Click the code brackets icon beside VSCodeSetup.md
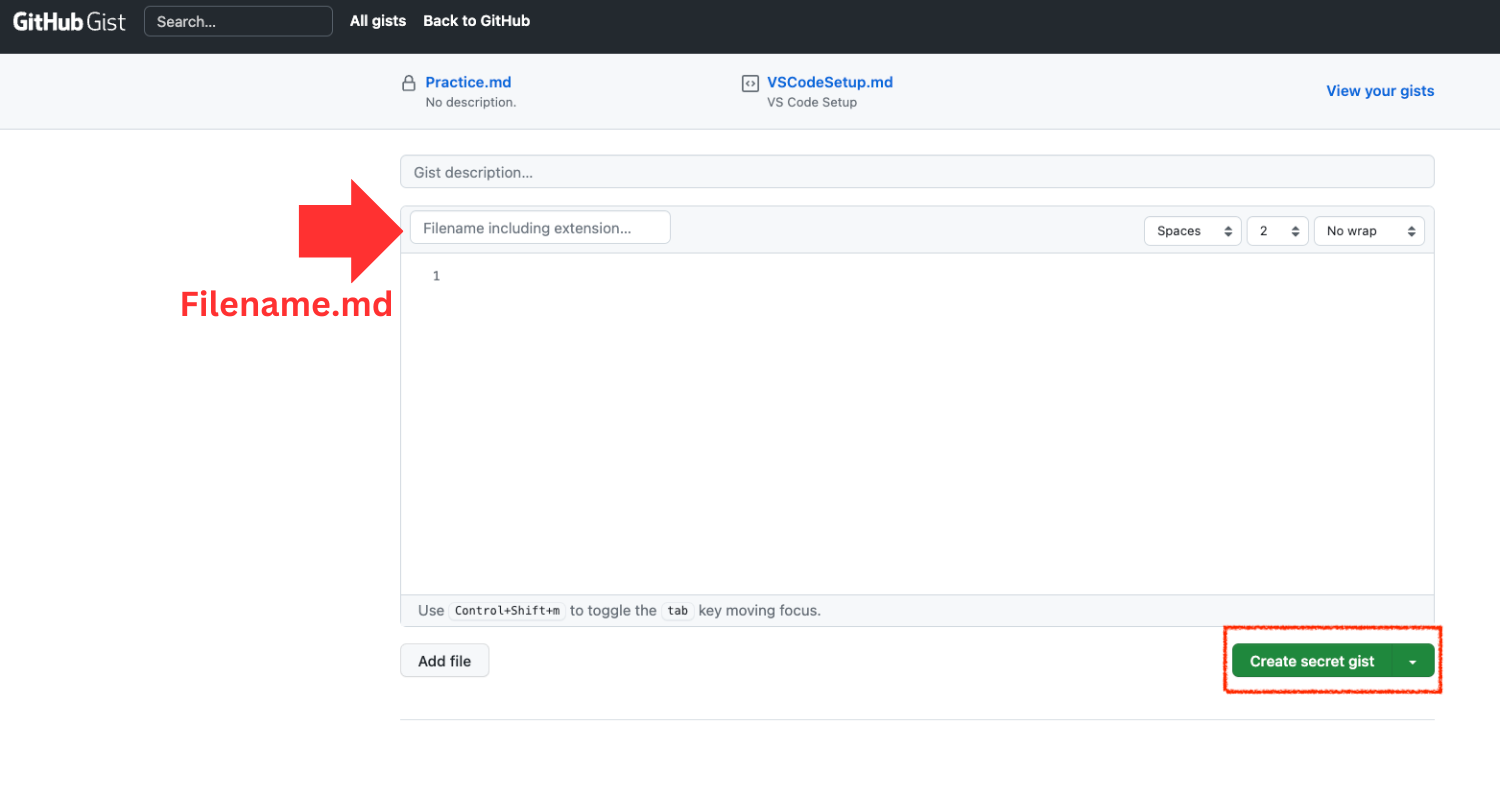Image resolution: width=1500 pixels, height=800 pixels. (748, 82)
